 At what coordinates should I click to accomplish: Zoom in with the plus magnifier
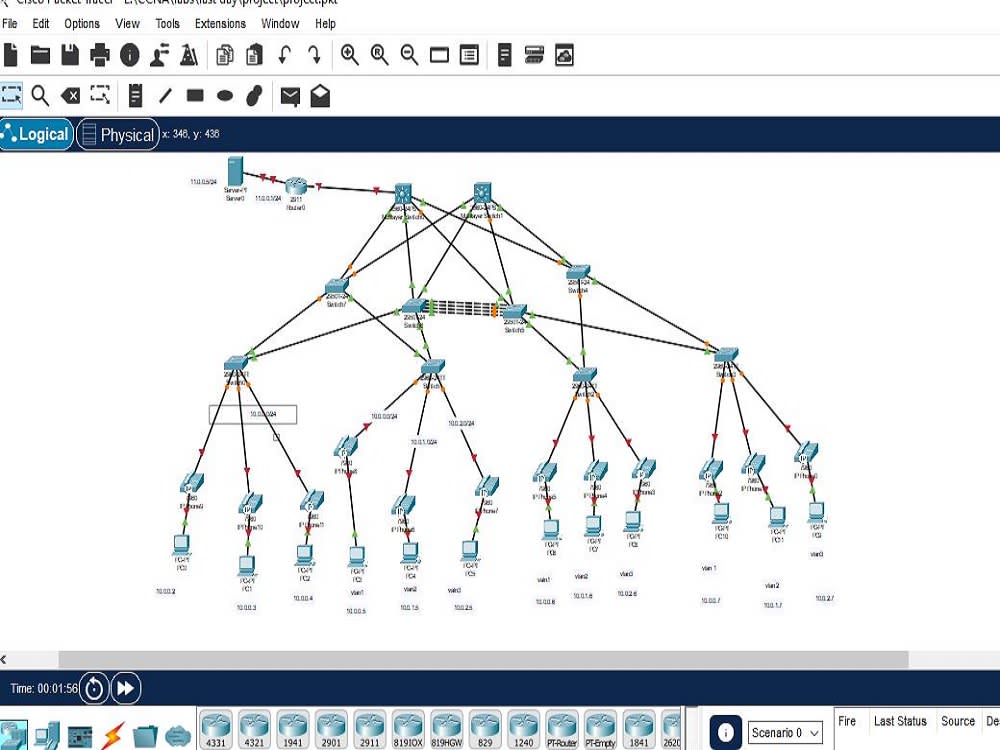(349, 55)
